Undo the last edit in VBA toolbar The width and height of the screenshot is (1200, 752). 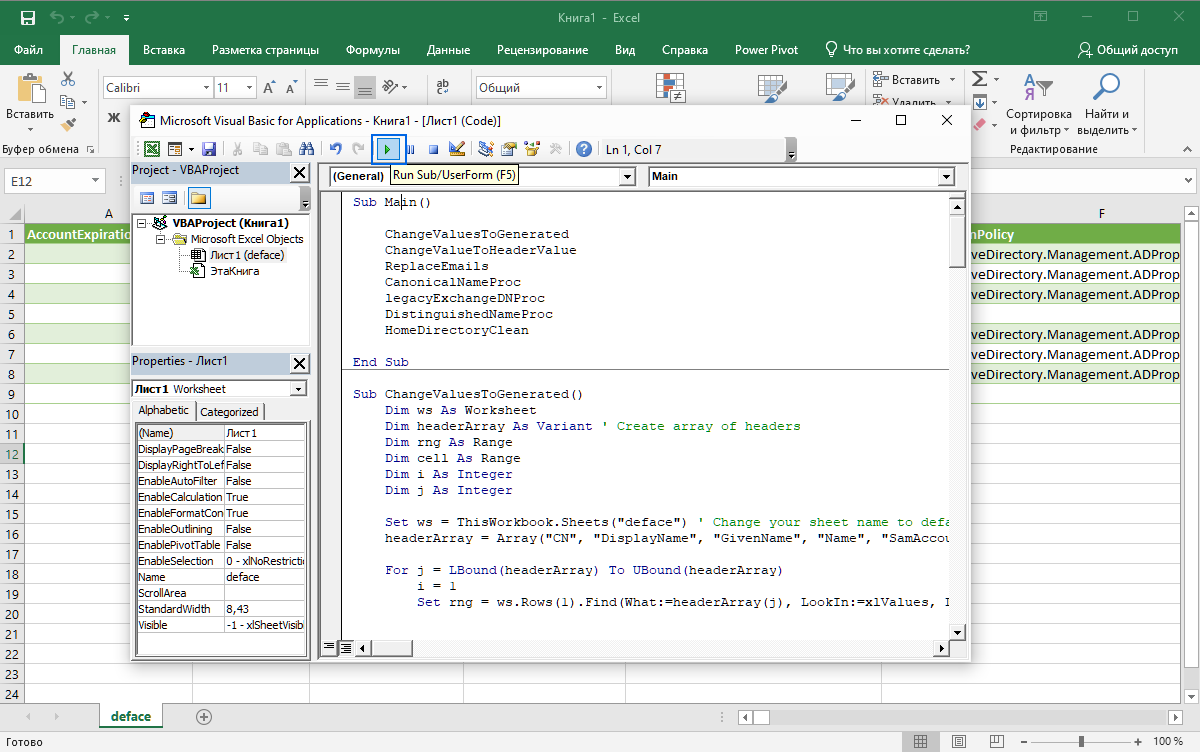point(336,149)
